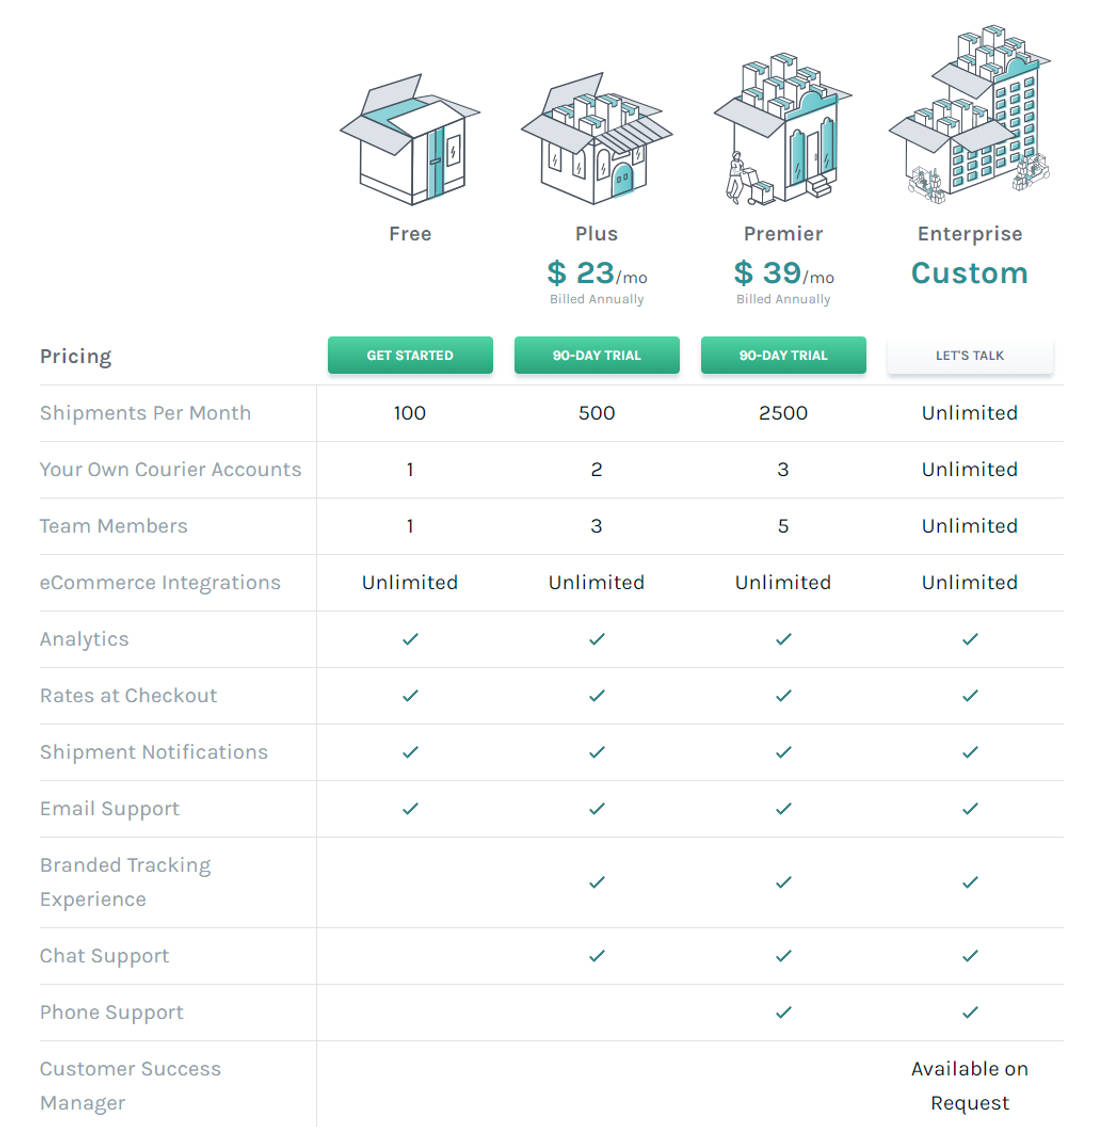Click Branded Tracking checkmark under Enterprise

pos(970,882)
